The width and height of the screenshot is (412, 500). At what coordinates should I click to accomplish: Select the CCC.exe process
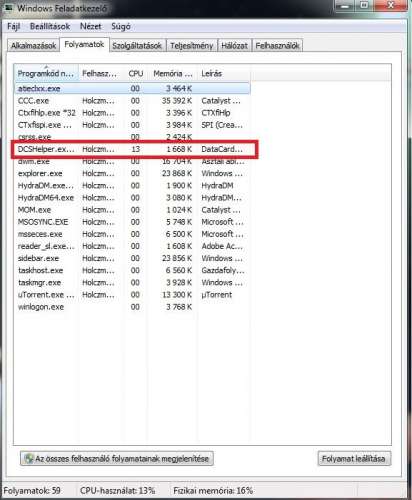coord(132,101)
